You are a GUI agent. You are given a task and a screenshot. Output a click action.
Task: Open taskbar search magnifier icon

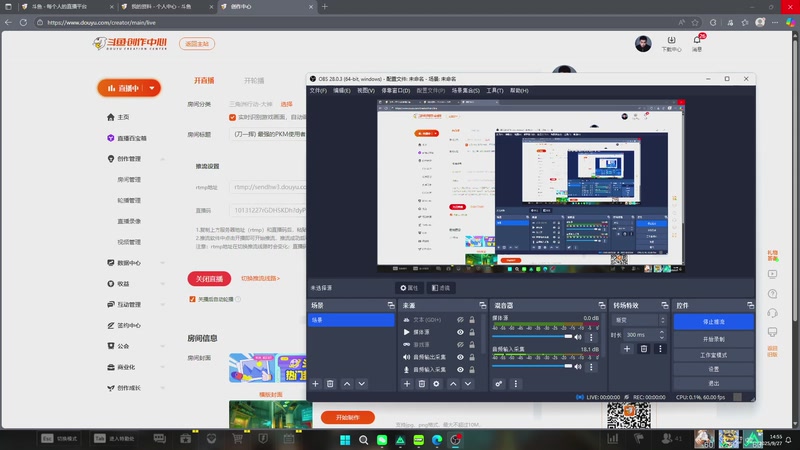(x=363, y=440)
